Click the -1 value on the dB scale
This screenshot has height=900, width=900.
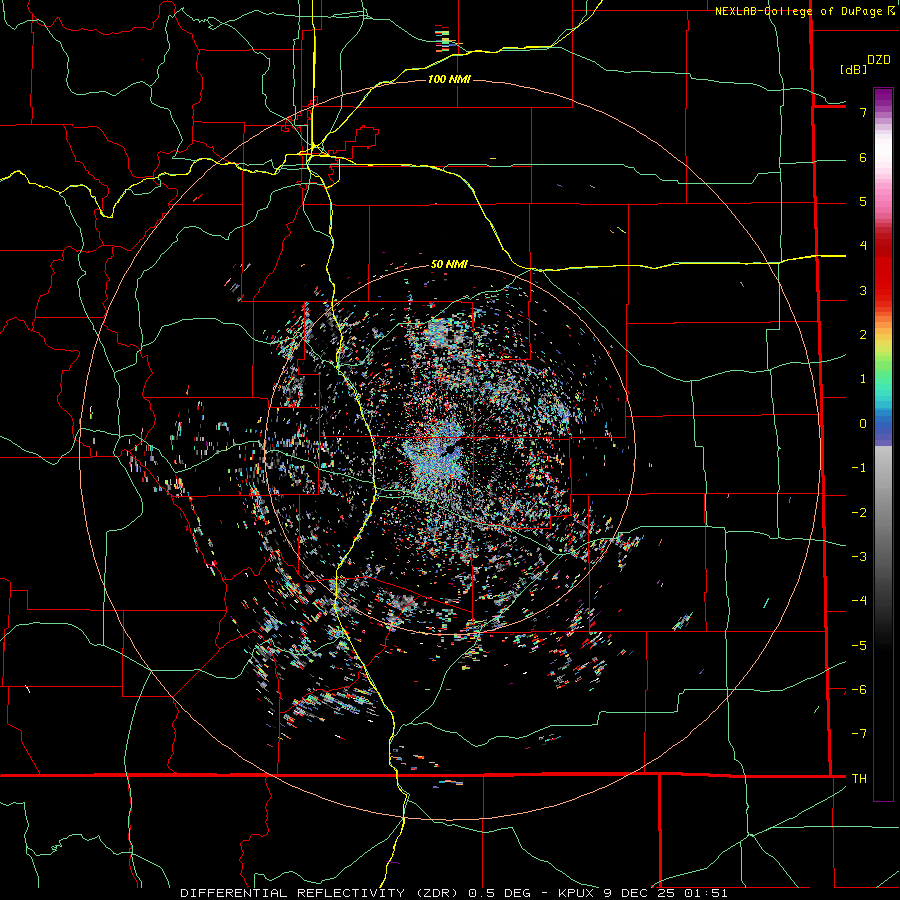coord(859,468)
